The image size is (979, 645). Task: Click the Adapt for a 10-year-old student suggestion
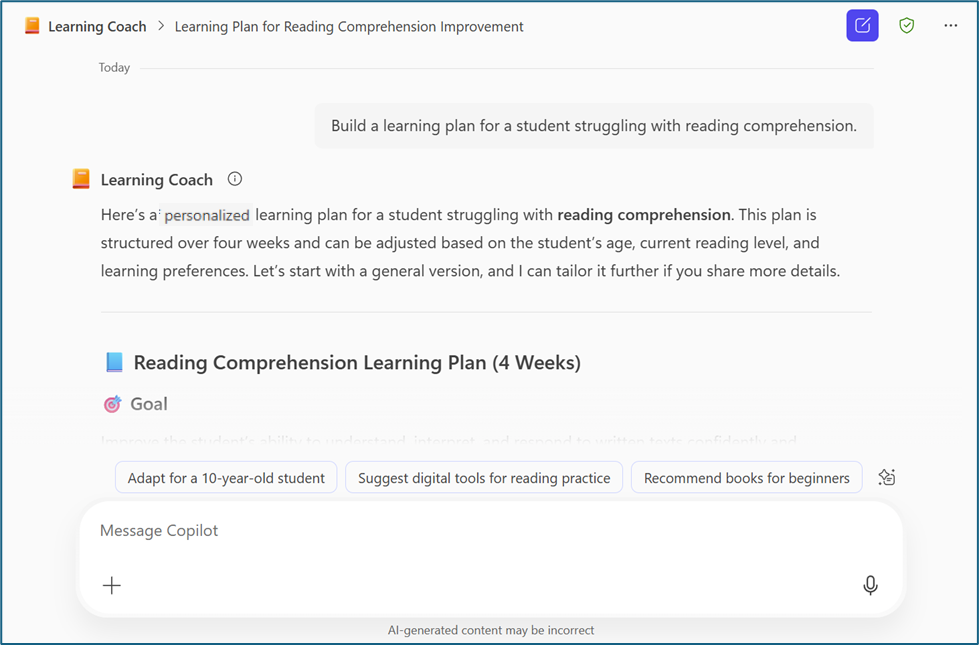point(225,477)
